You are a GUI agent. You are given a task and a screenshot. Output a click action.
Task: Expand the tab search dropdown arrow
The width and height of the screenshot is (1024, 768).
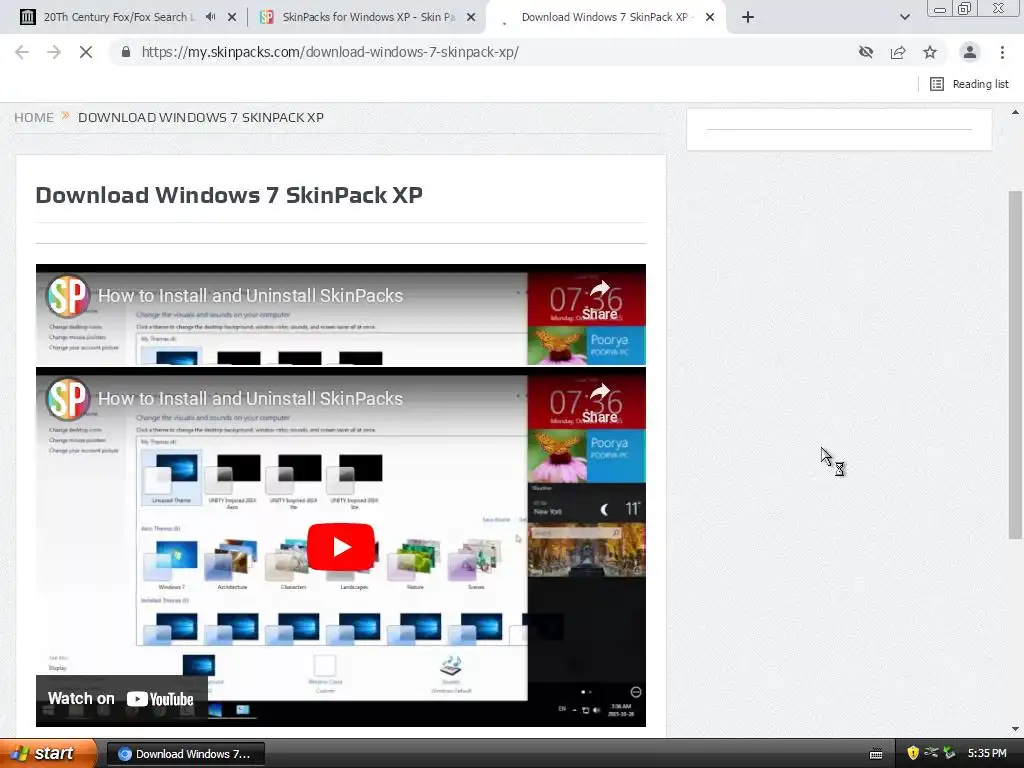[x=904, y=17]
